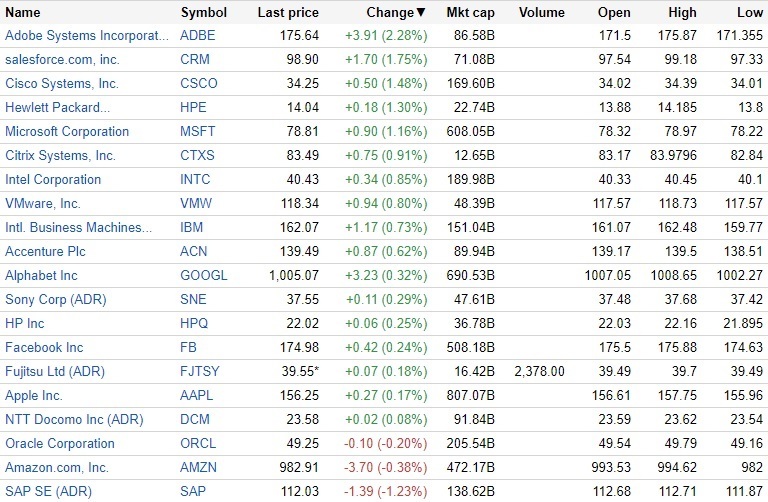Image resolution: width=768 pixels, height=502 pixels.
Task: Open the Facebook Inc link
Action: pos(44,347)
